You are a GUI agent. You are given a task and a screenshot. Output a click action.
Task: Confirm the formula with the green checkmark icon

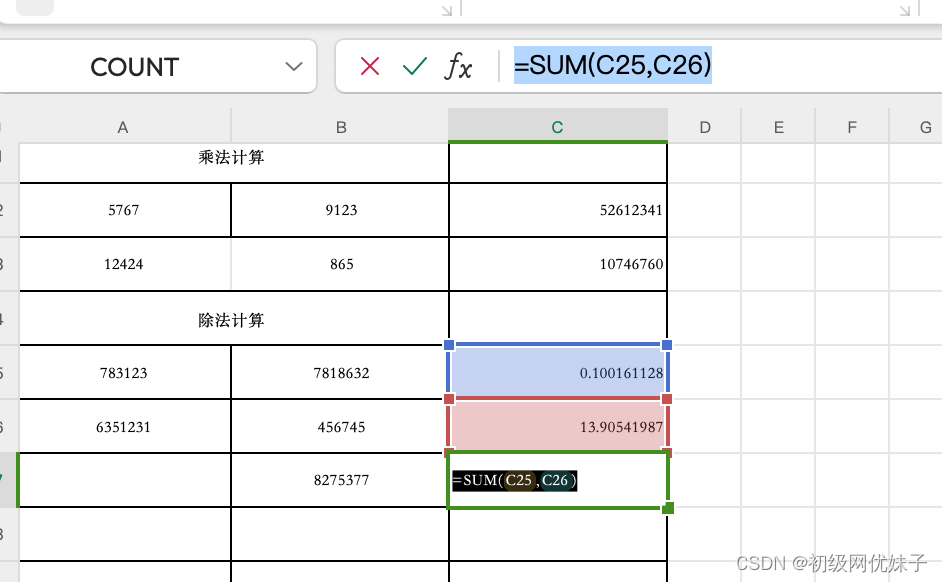(414, 65)
